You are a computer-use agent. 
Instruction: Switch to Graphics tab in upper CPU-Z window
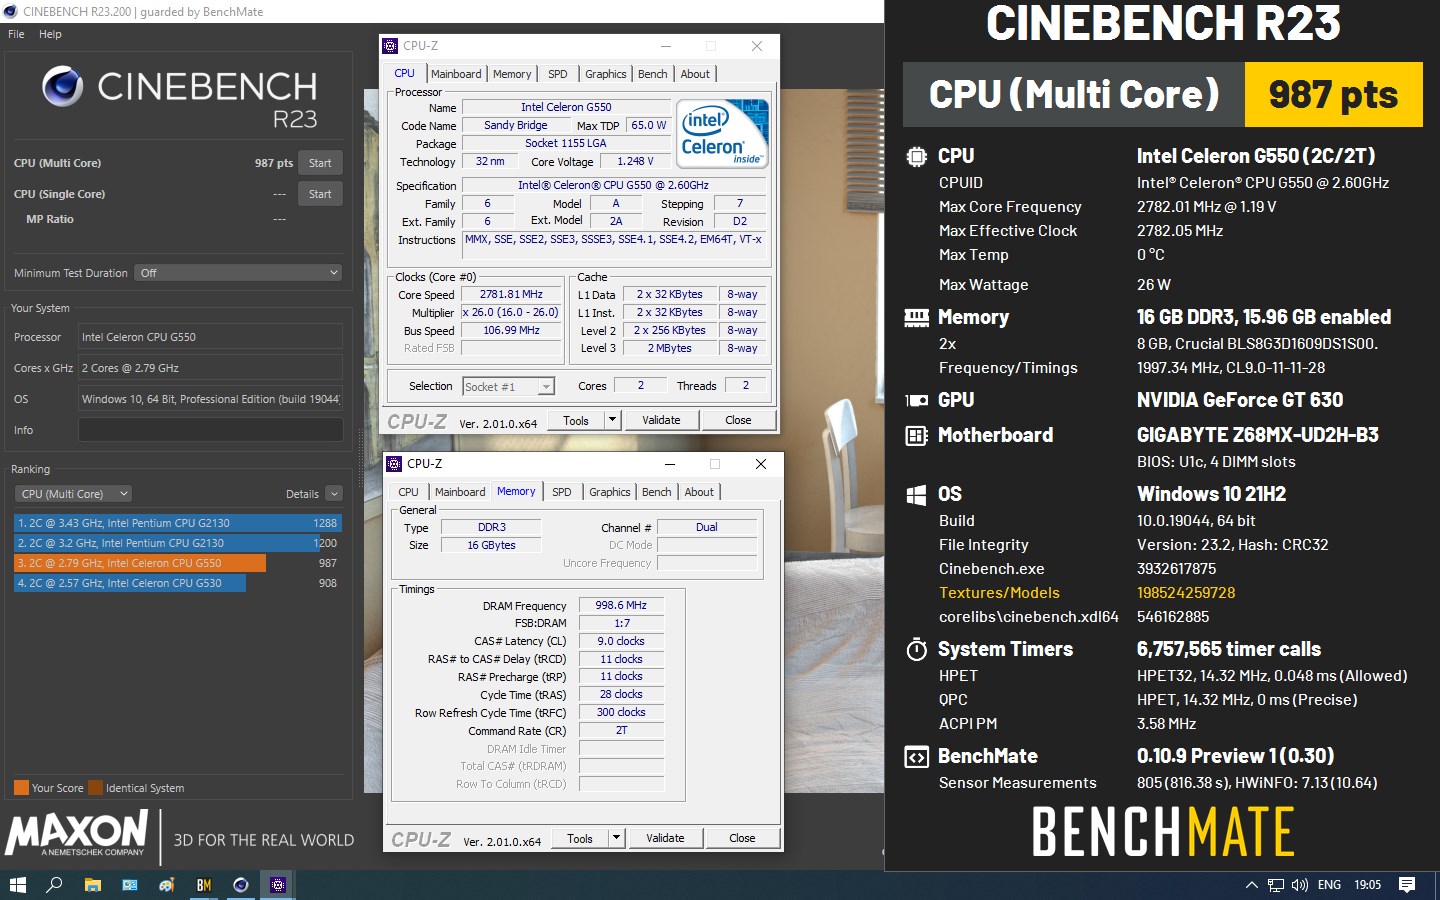(x=606, y=74)
